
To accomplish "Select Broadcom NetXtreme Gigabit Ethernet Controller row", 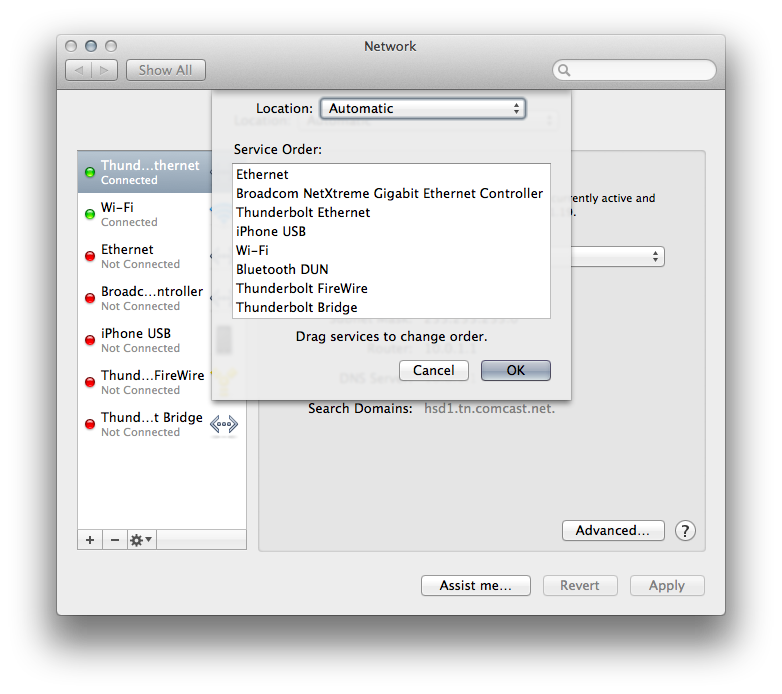I will point(391,193).
